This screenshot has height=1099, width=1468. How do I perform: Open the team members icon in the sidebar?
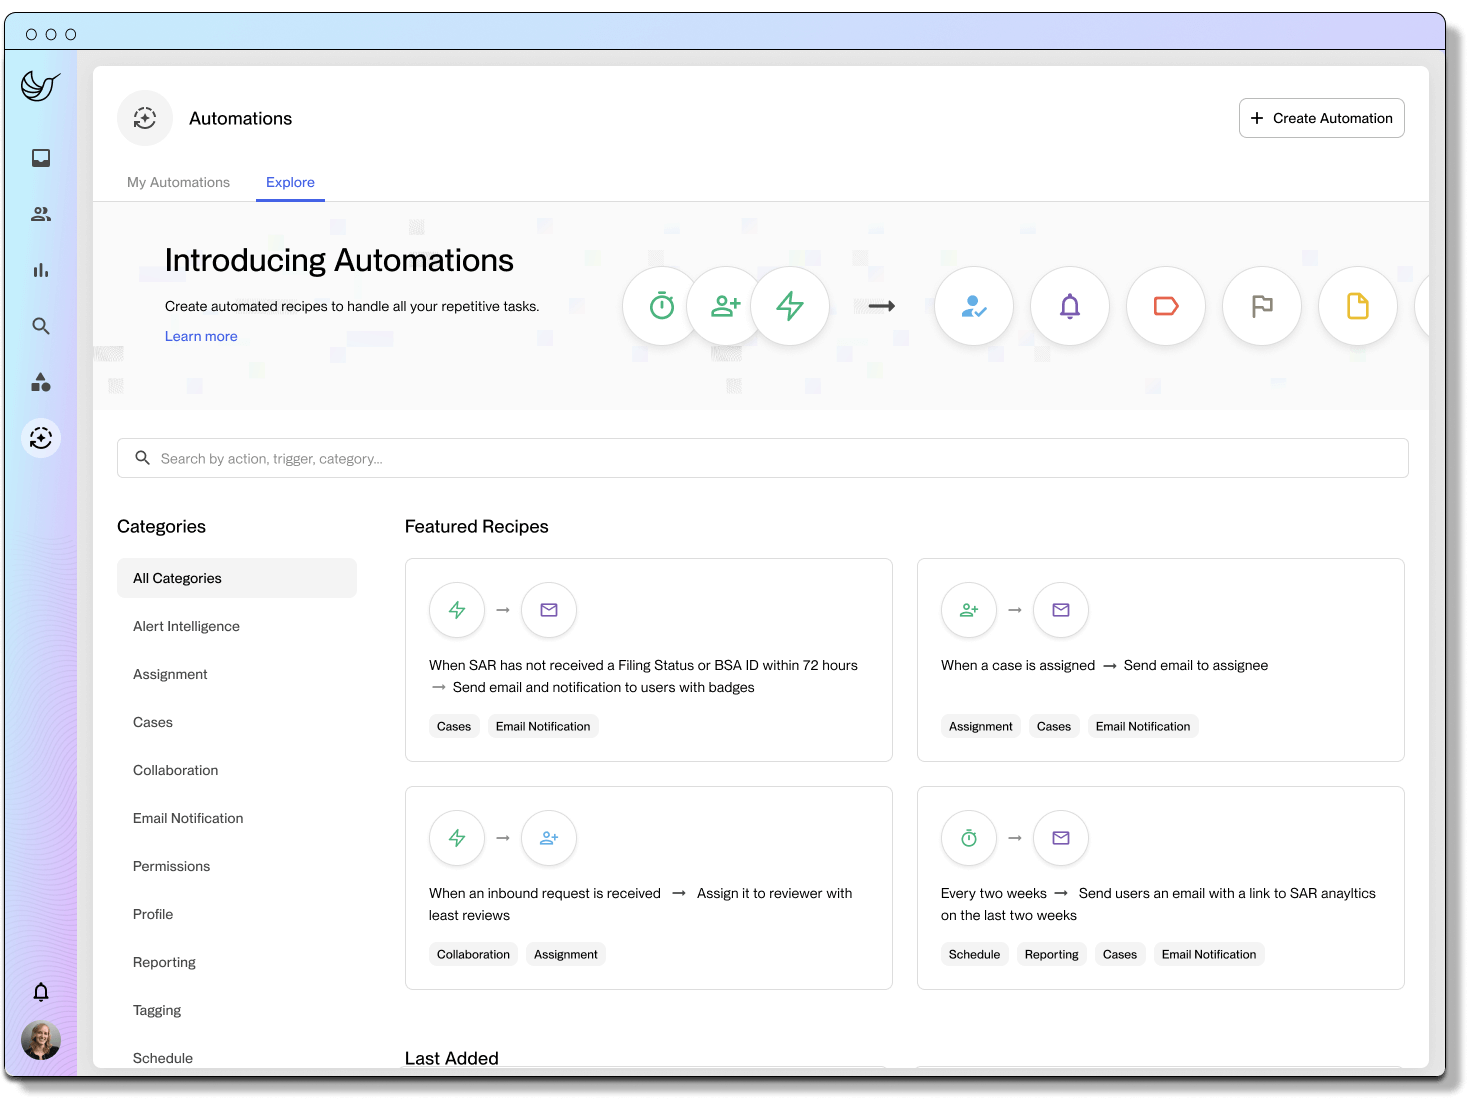[41, 213]
